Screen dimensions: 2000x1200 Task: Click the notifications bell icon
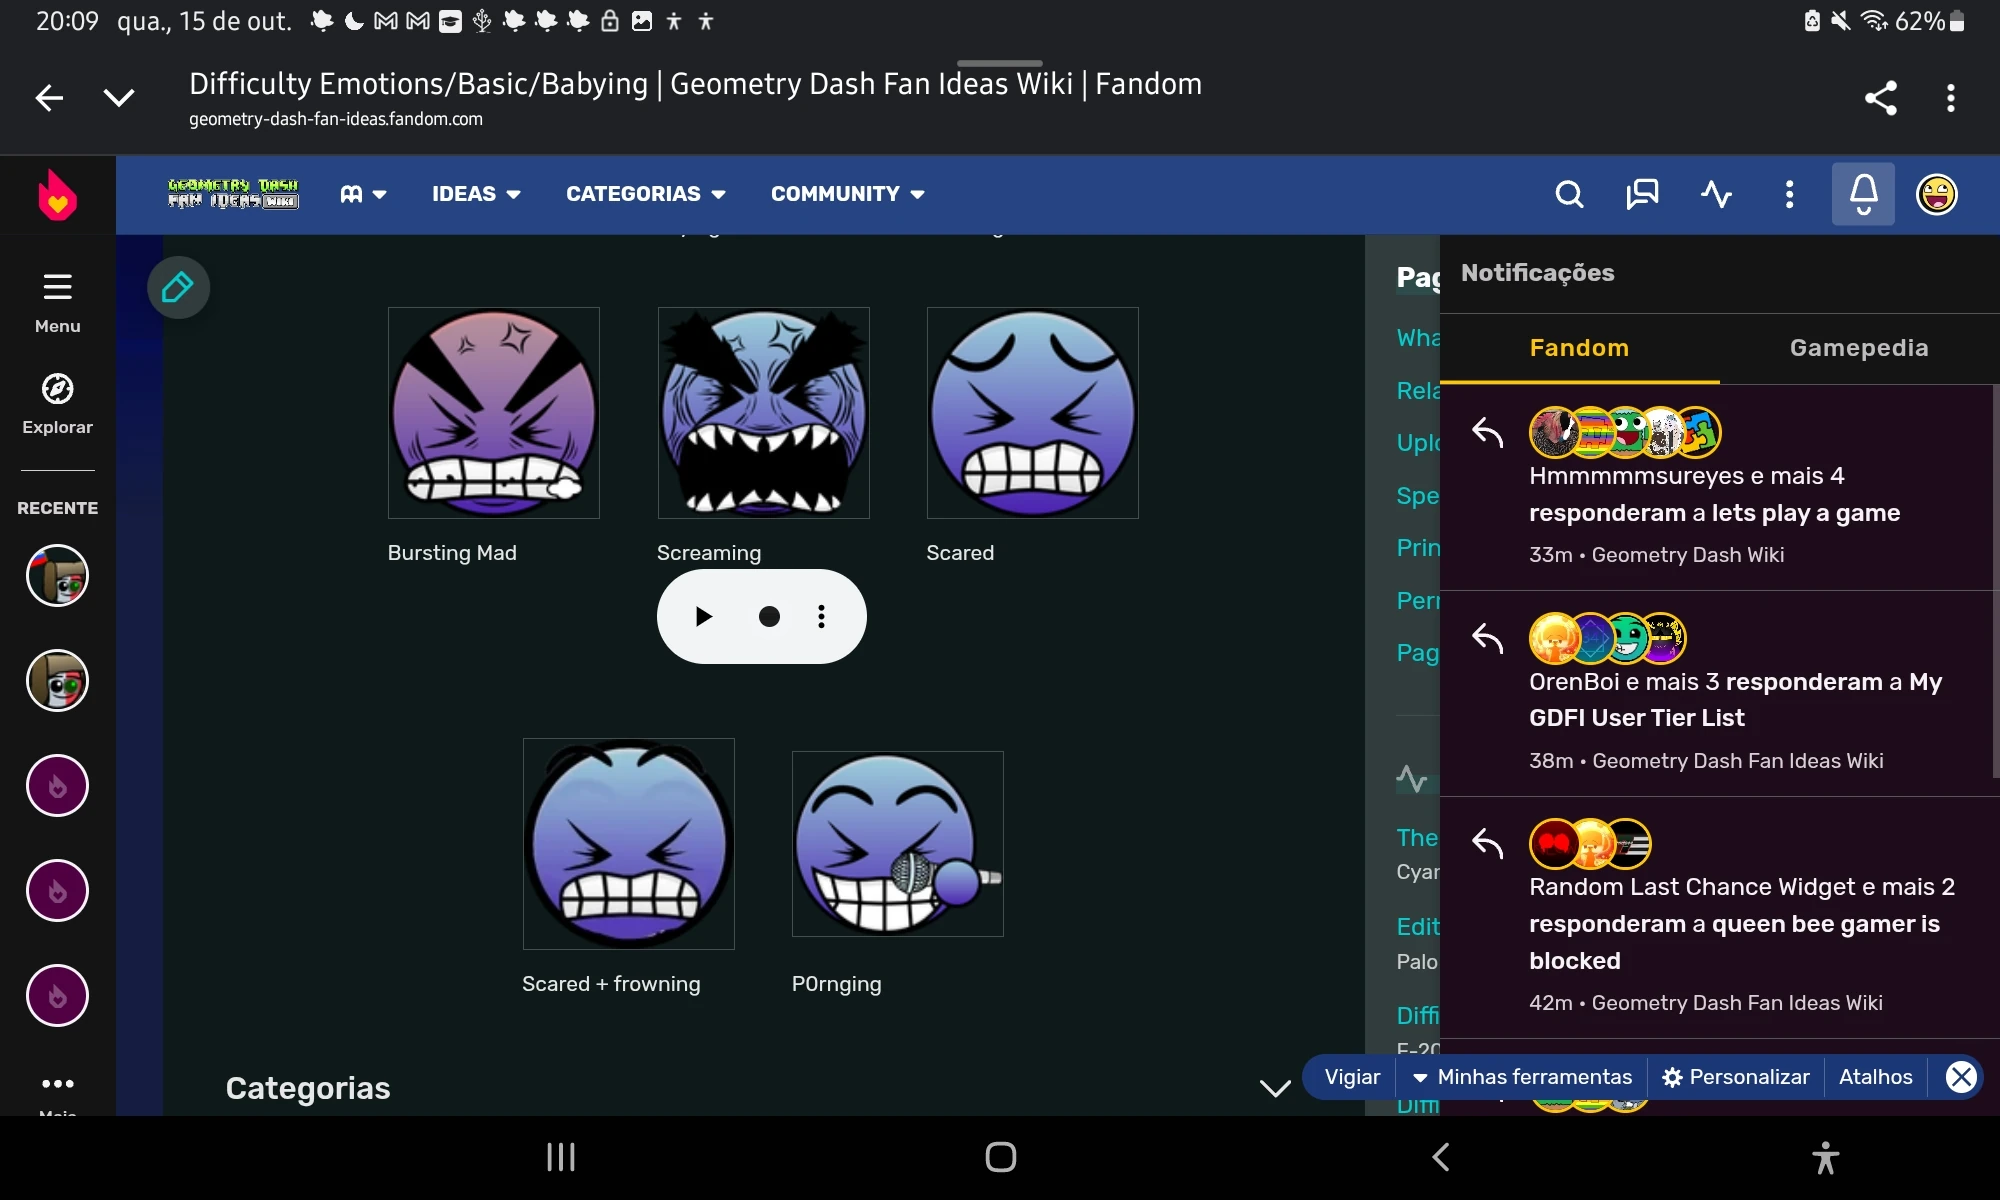tap(1863, 194)
